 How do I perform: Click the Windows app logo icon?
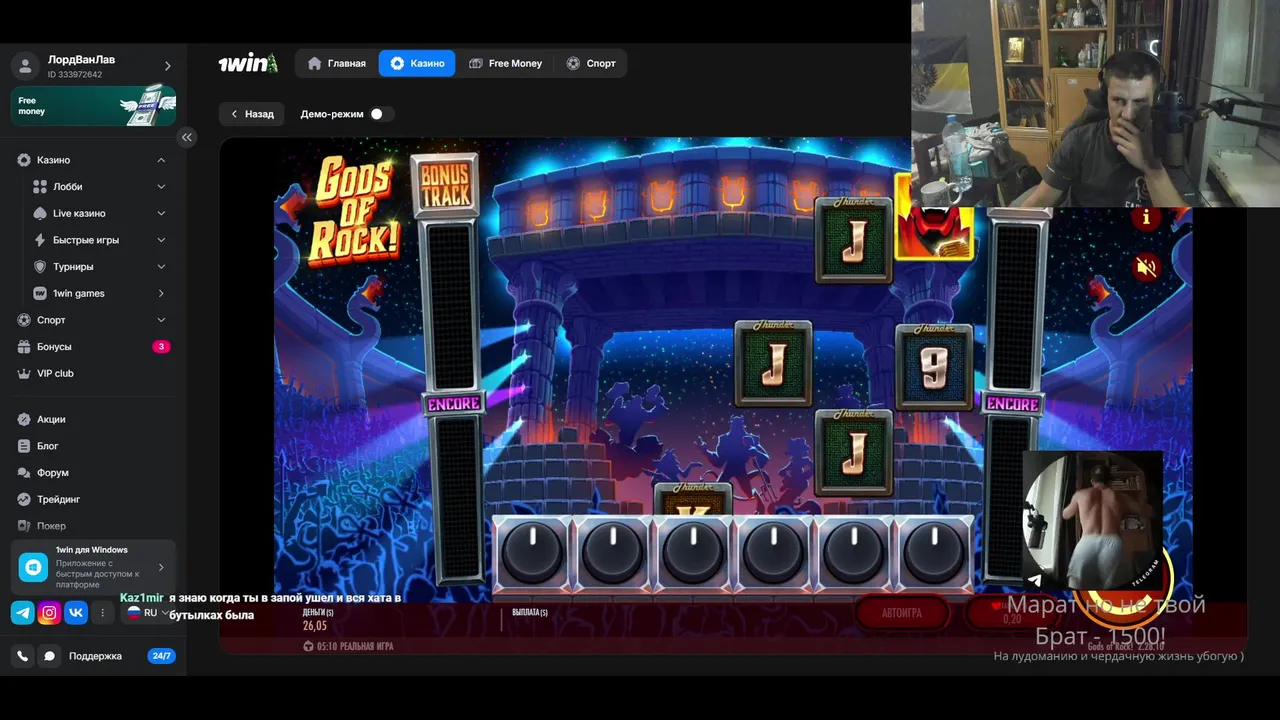click(x=34, y=567)
